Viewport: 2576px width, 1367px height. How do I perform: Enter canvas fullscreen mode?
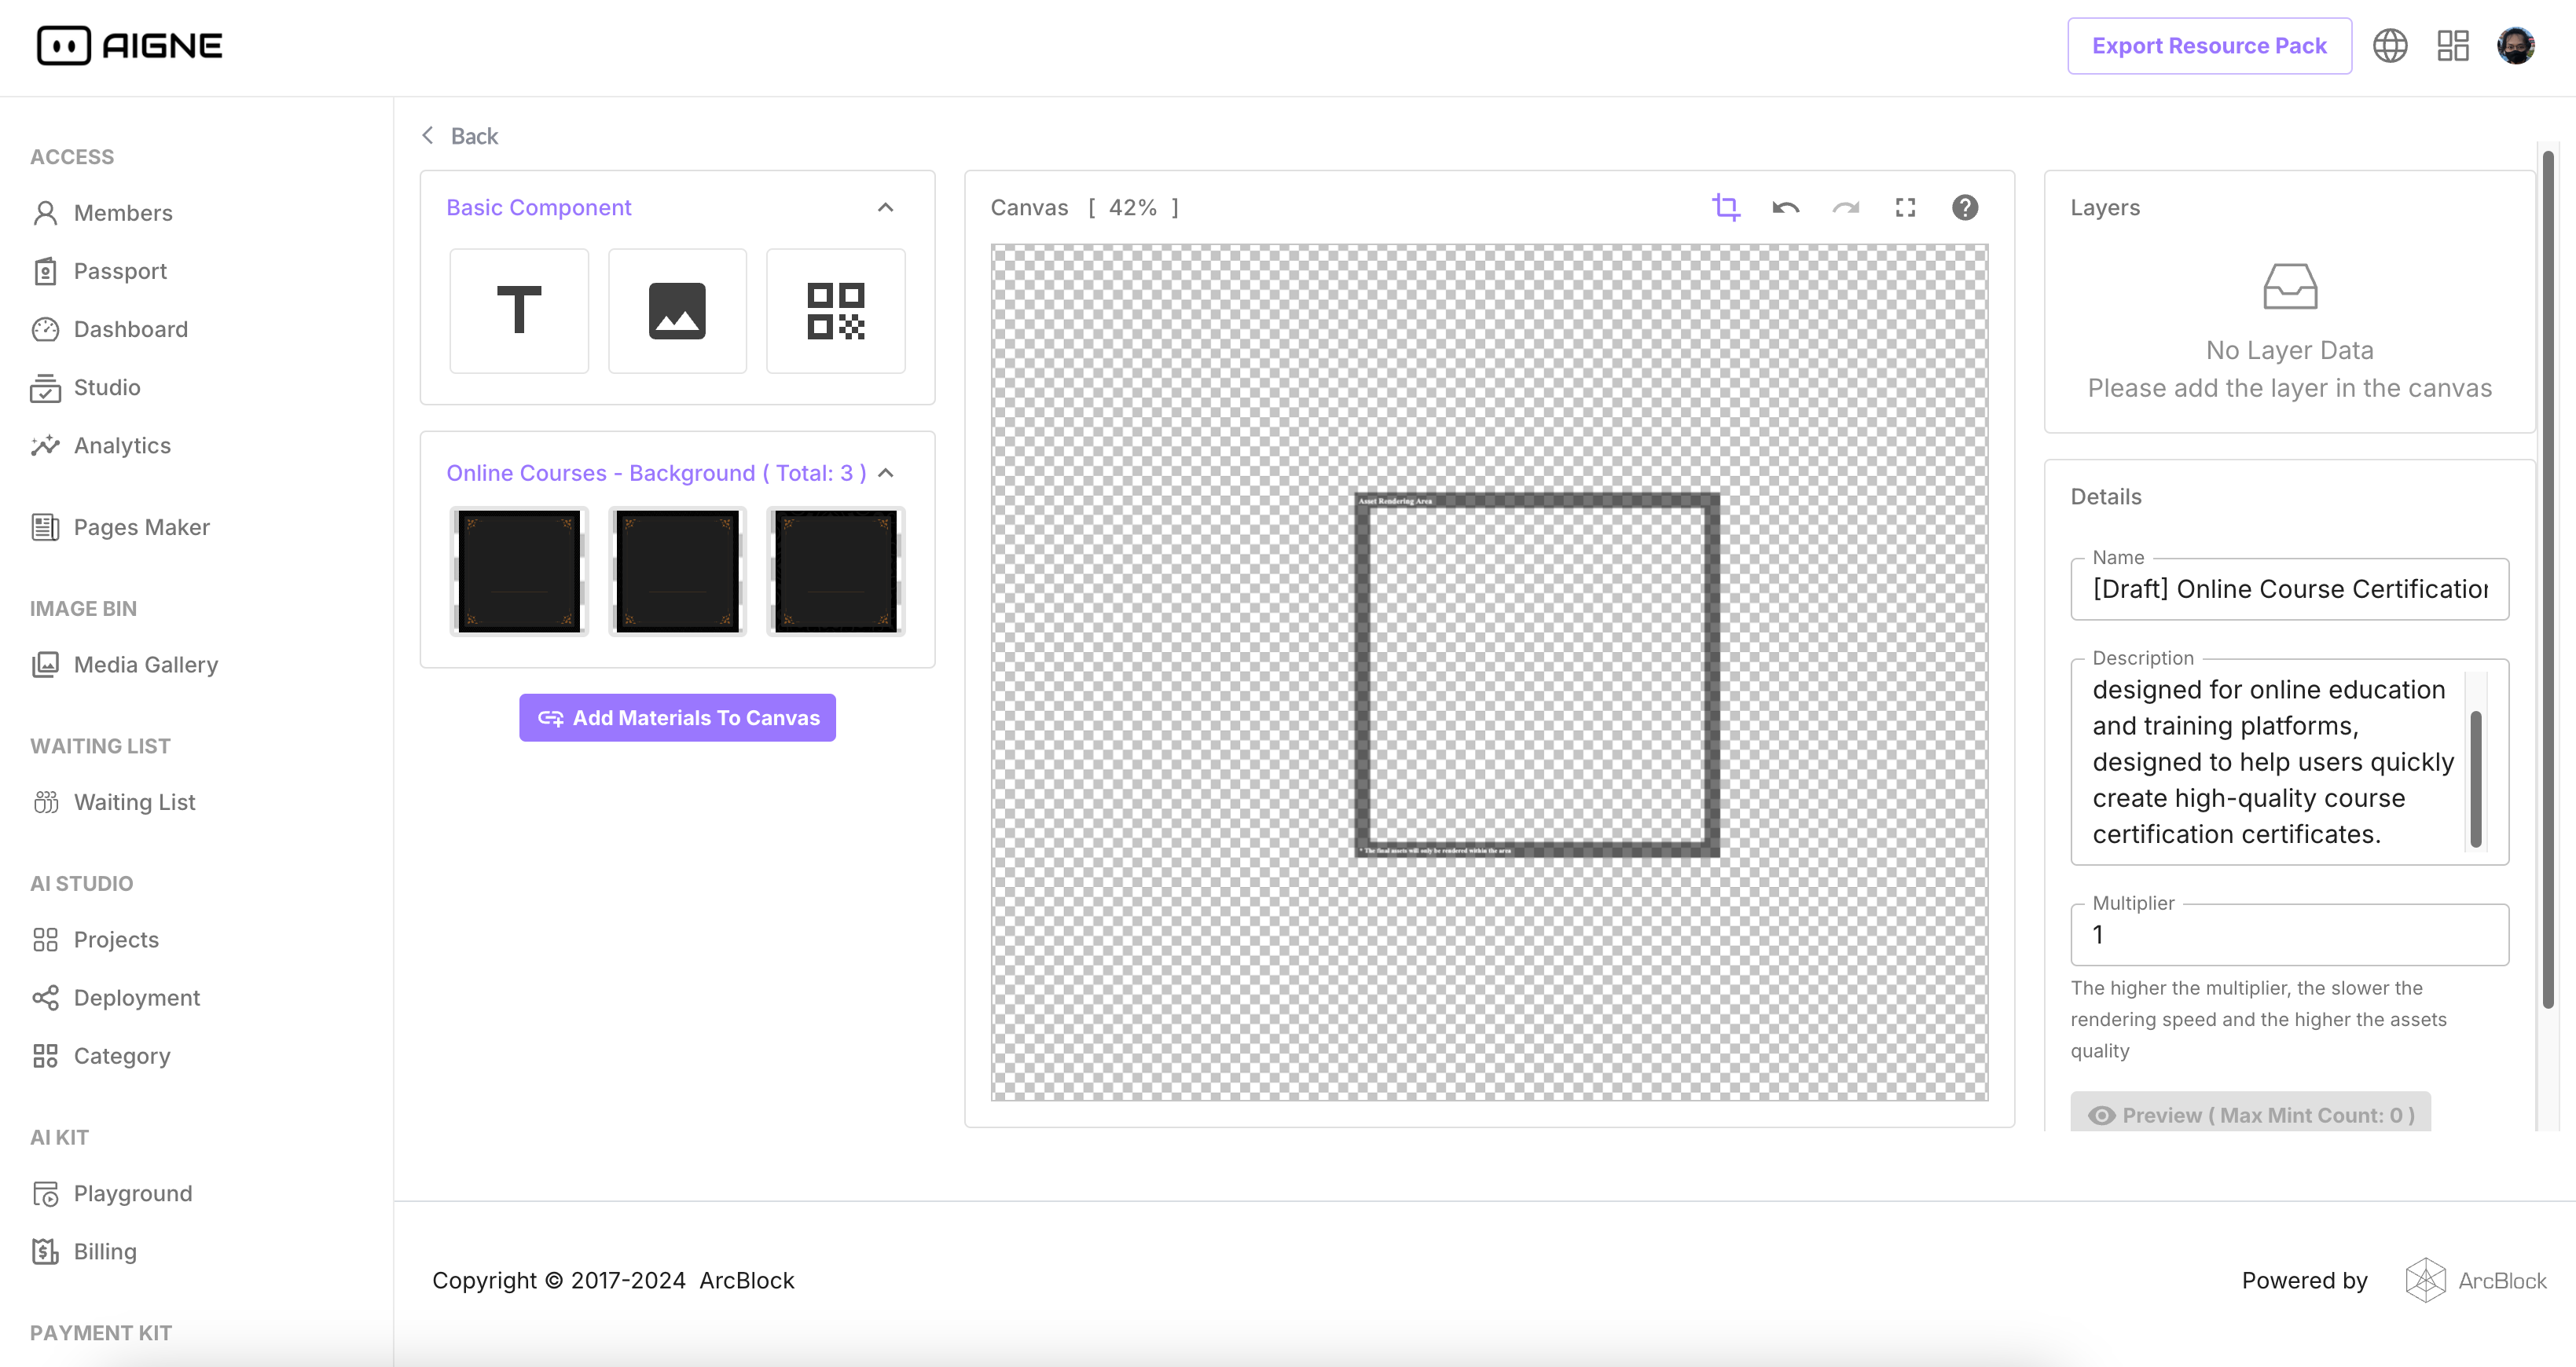(1905, 207)
